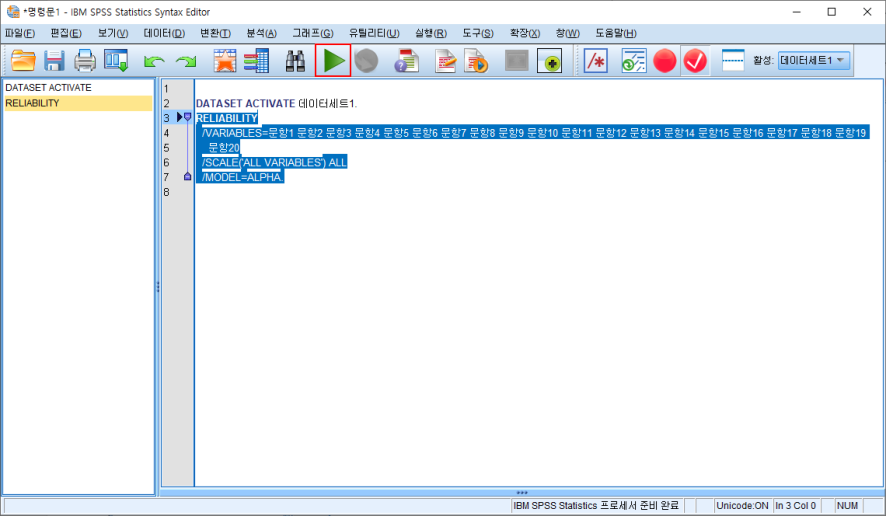Open the 보기(V) menu

pyautogui.click(x=113, y=33)
